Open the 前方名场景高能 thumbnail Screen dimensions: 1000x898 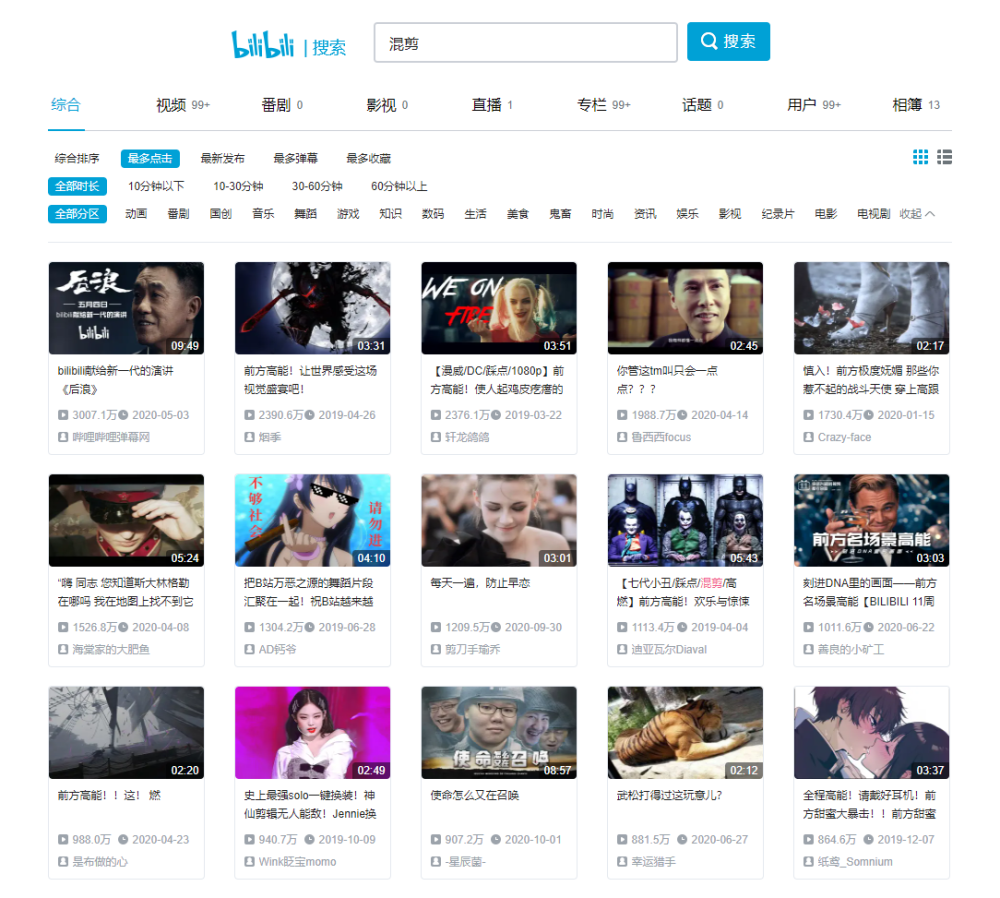(x=871, y=520)
